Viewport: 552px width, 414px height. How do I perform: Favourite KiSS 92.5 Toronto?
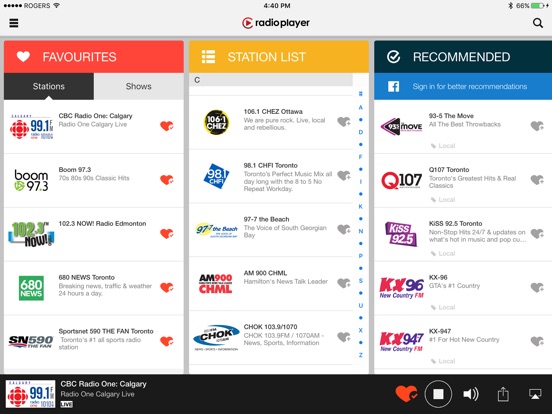click(537, 233)
